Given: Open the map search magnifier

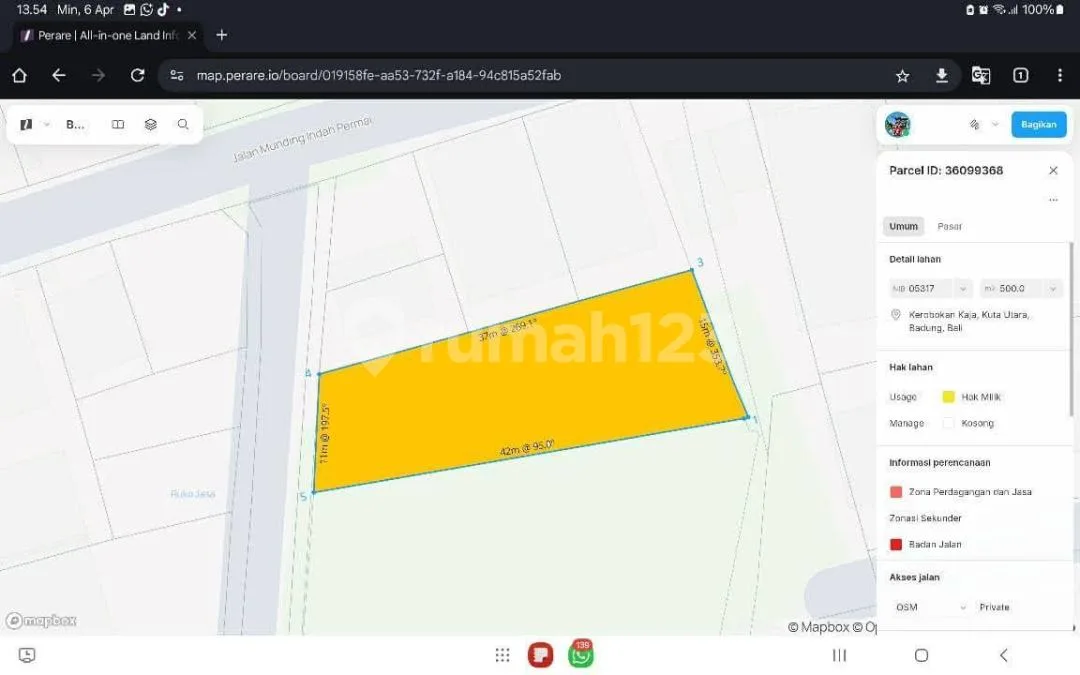Looking at the screenshot, I should pyautogui.click(x=183, y=125).
